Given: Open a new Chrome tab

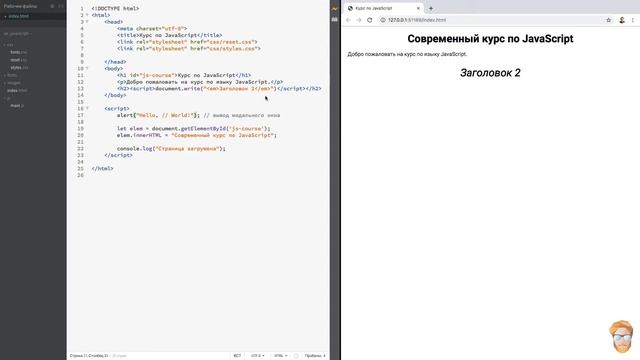Looking at the screenshot, I should (x=431, y=8).
